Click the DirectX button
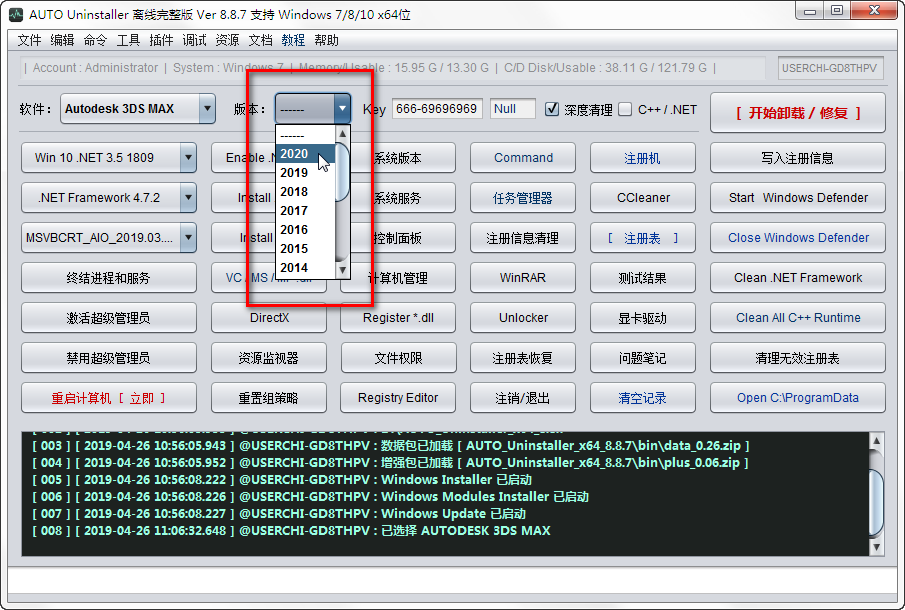This screenshot has width=905, height=610. 269,317
